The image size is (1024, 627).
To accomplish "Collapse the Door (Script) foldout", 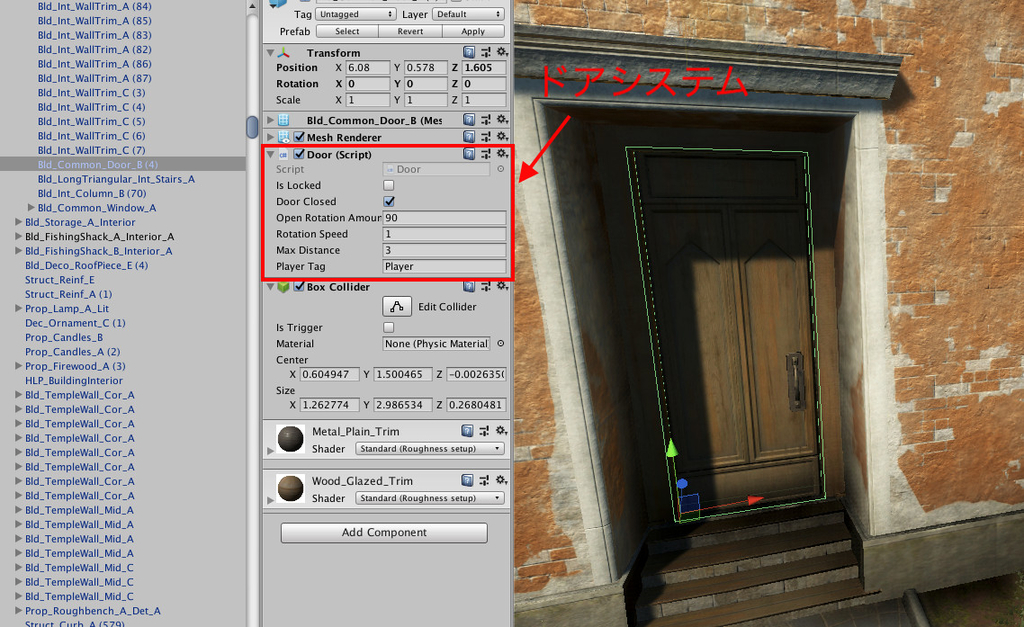I will tap(270, 155).
